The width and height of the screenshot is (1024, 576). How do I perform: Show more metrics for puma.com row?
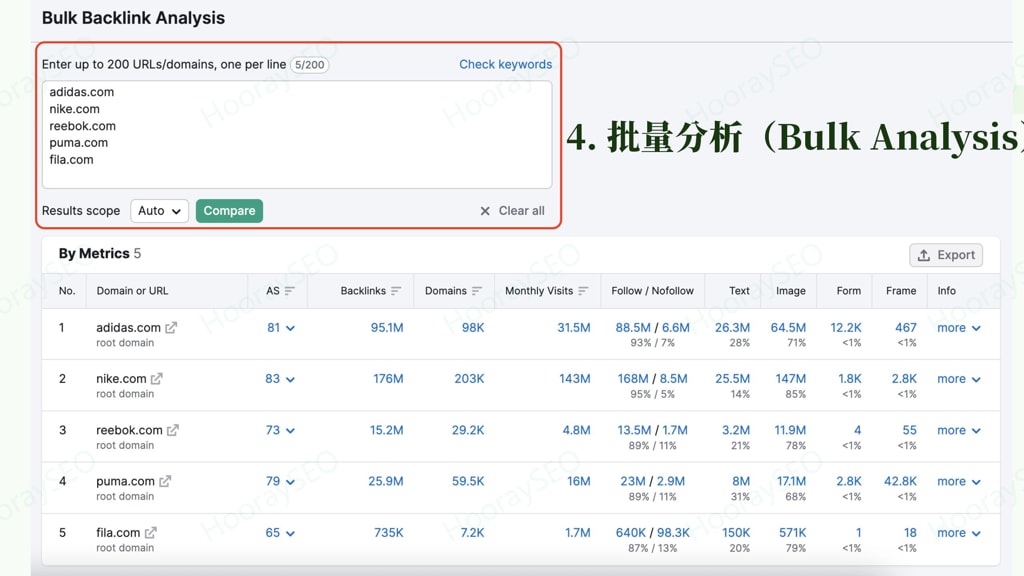[957, 481]
